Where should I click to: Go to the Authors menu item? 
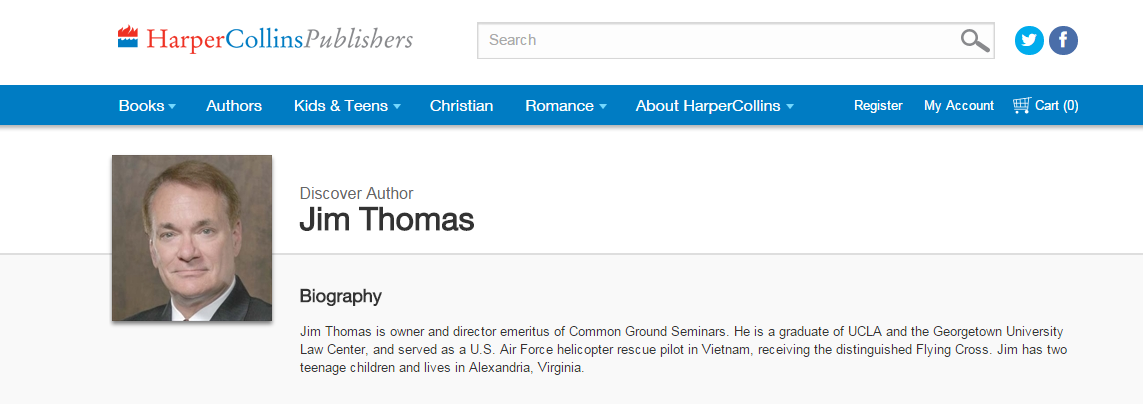point(234,105)
